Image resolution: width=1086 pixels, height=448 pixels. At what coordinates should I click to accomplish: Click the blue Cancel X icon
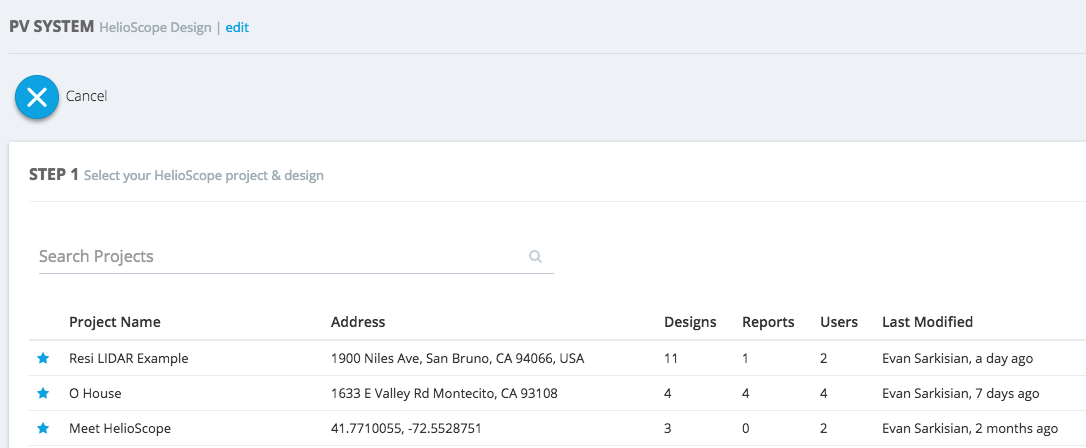pyautogui.click(x=37, y=97)
